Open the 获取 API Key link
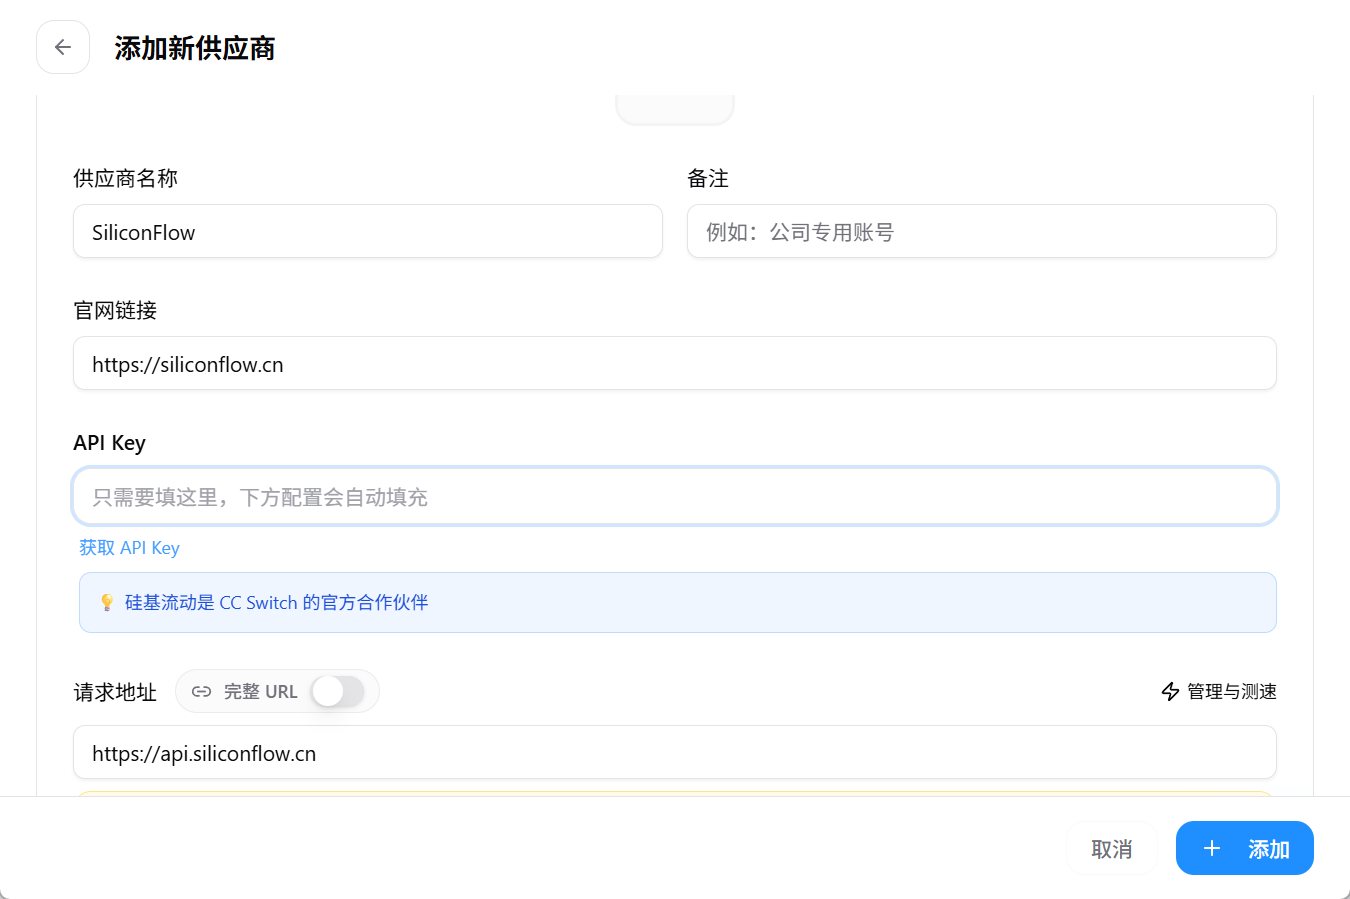The image size is (1350, 899). tap(129, 547)
